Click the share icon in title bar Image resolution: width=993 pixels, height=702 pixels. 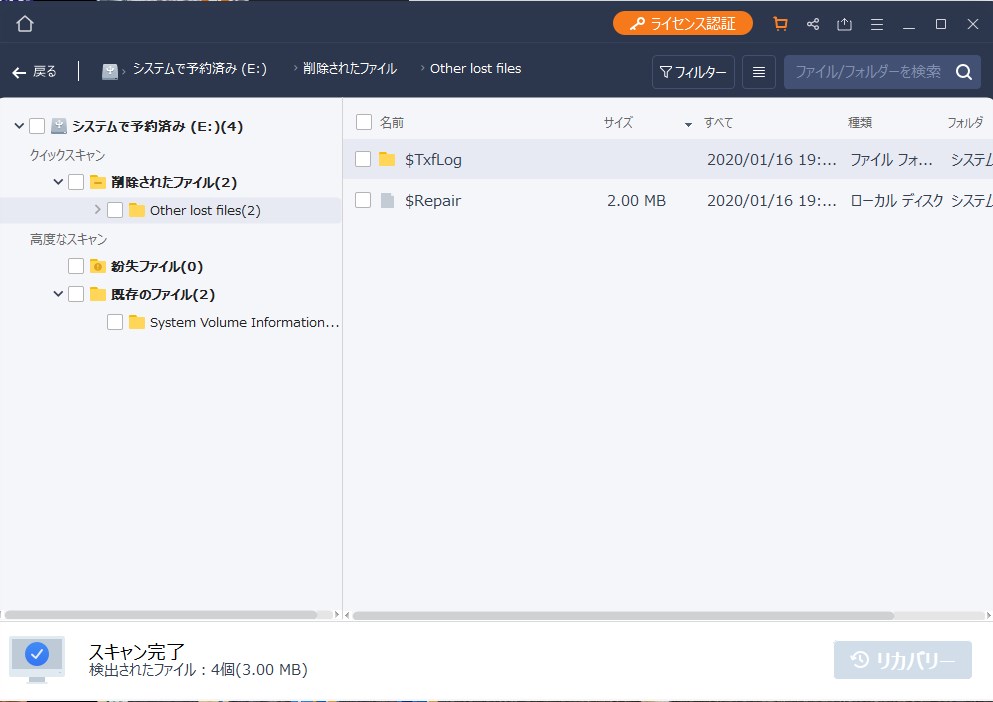click(812, 24)
